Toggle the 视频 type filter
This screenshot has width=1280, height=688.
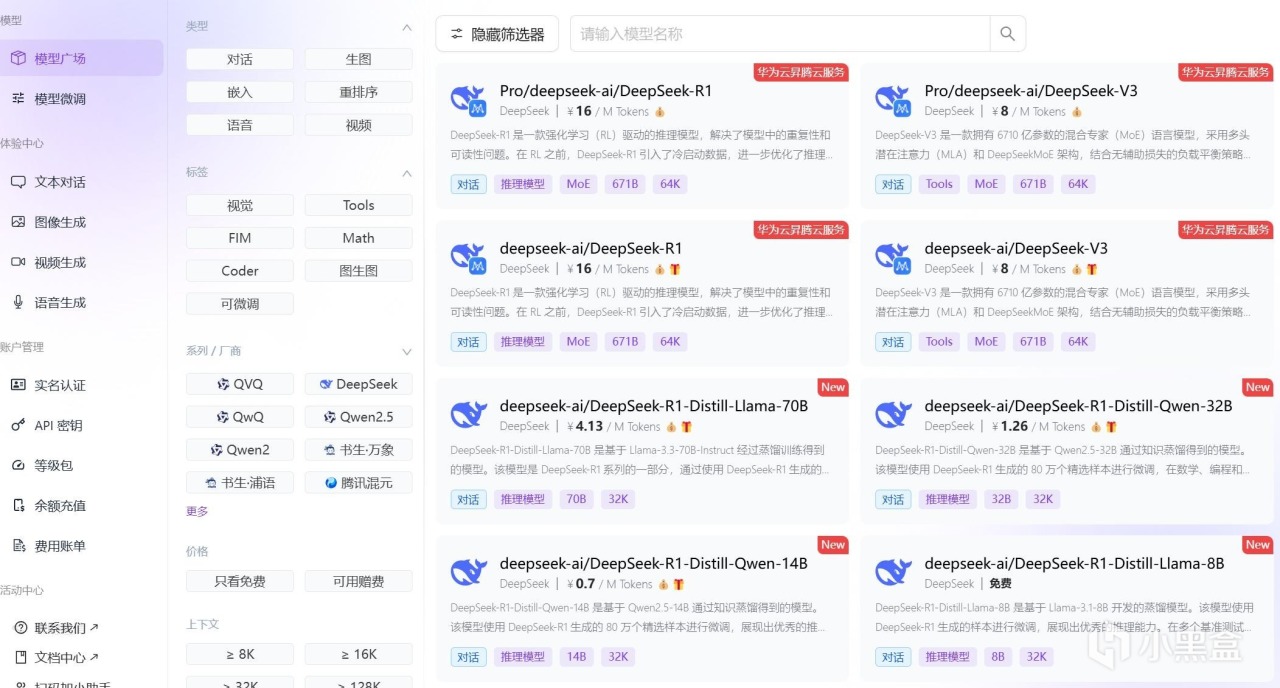pyautogui.click(x=358, y=125)
